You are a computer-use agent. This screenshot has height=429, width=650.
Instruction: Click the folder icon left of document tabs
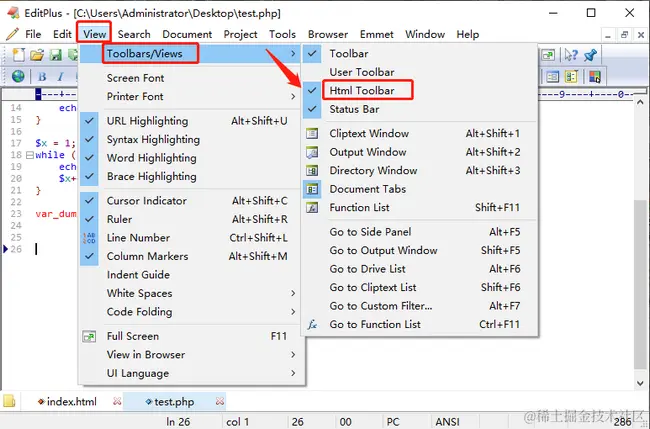(x=9, y=401)
